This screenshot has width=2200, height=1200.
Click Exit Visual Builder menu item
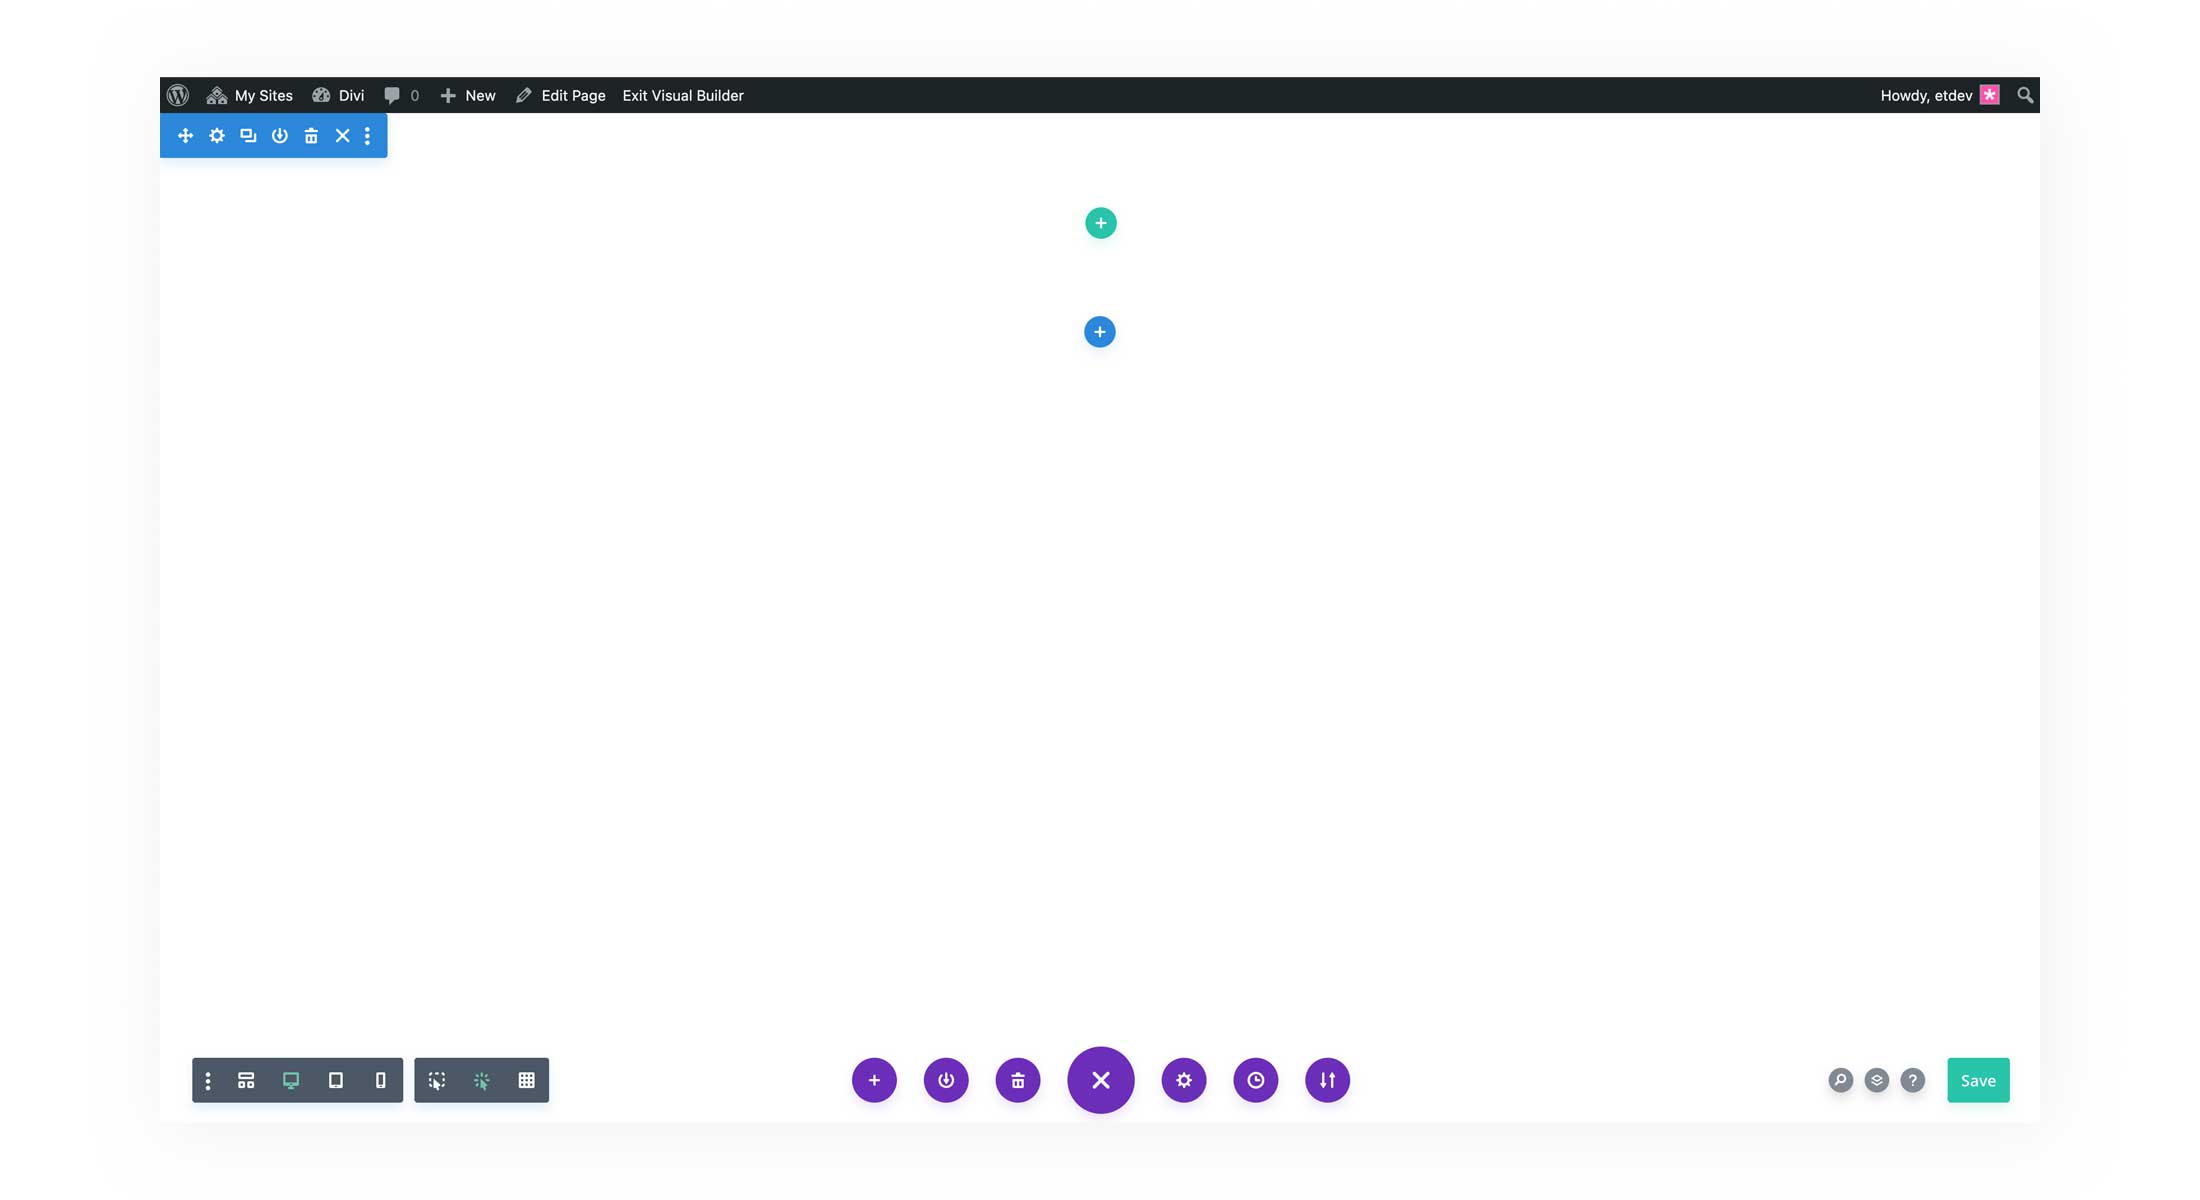(x=683, y=95)
